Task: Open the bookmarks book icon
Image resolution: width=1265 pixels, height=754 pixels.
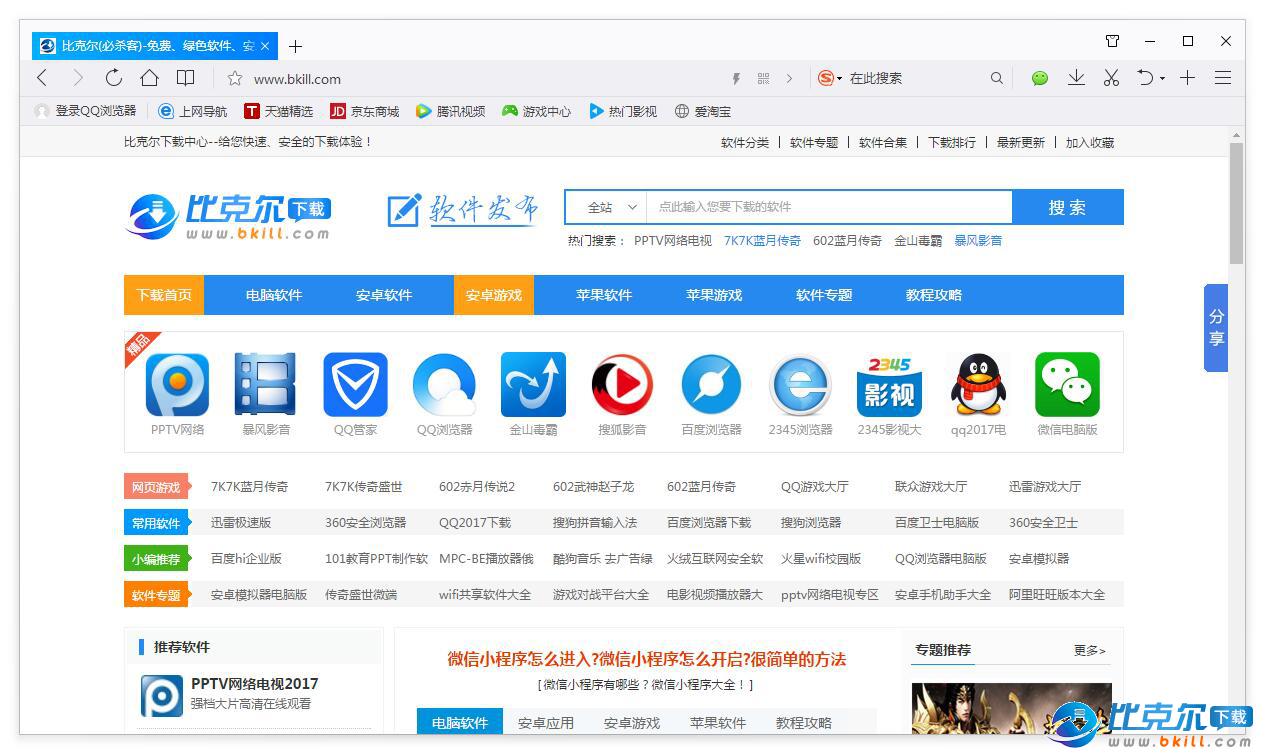Action: tap(185, 78)
